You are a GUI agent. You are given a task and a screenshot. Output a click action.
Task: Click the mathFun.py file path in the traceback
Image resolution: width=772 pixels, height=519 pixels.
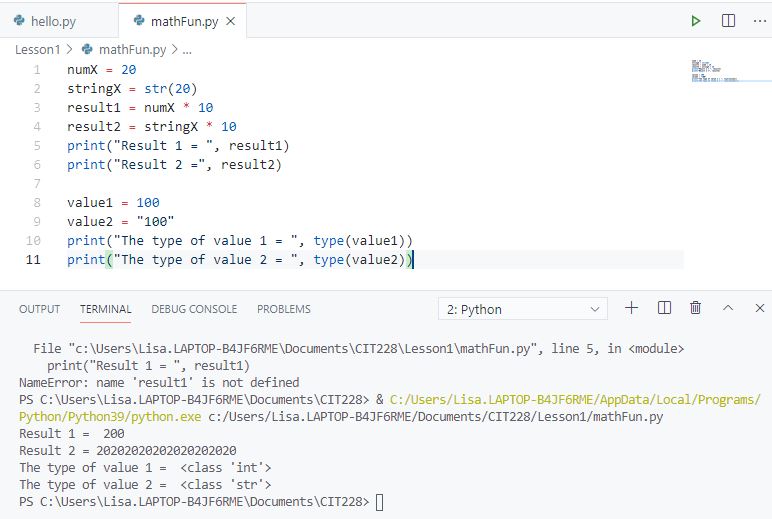pos(302,349)
